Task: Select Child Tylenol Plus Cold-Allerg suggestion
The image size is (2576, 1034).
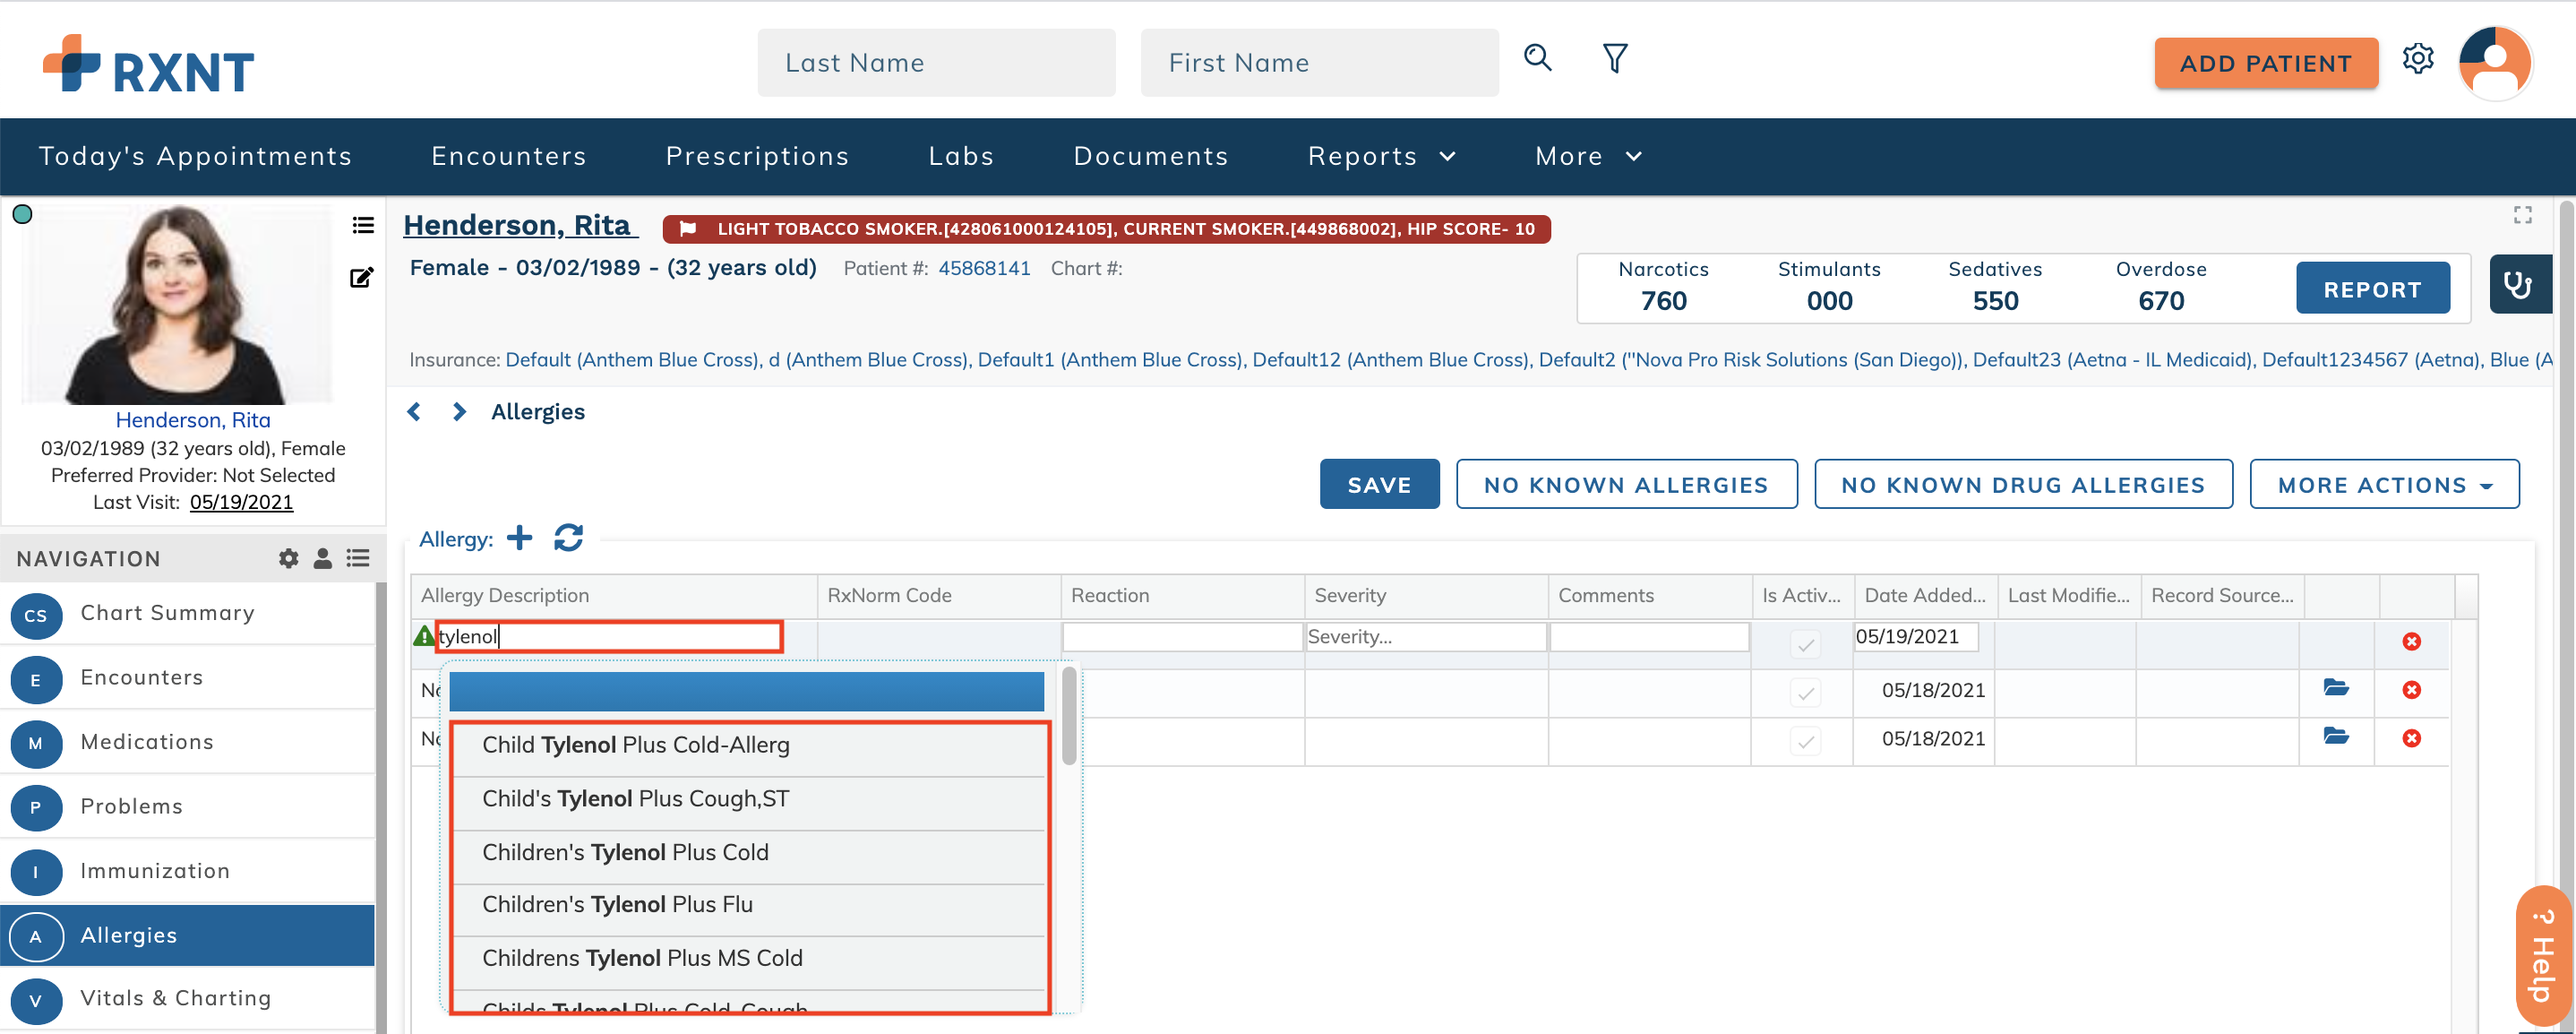Action: pos(748,746)
